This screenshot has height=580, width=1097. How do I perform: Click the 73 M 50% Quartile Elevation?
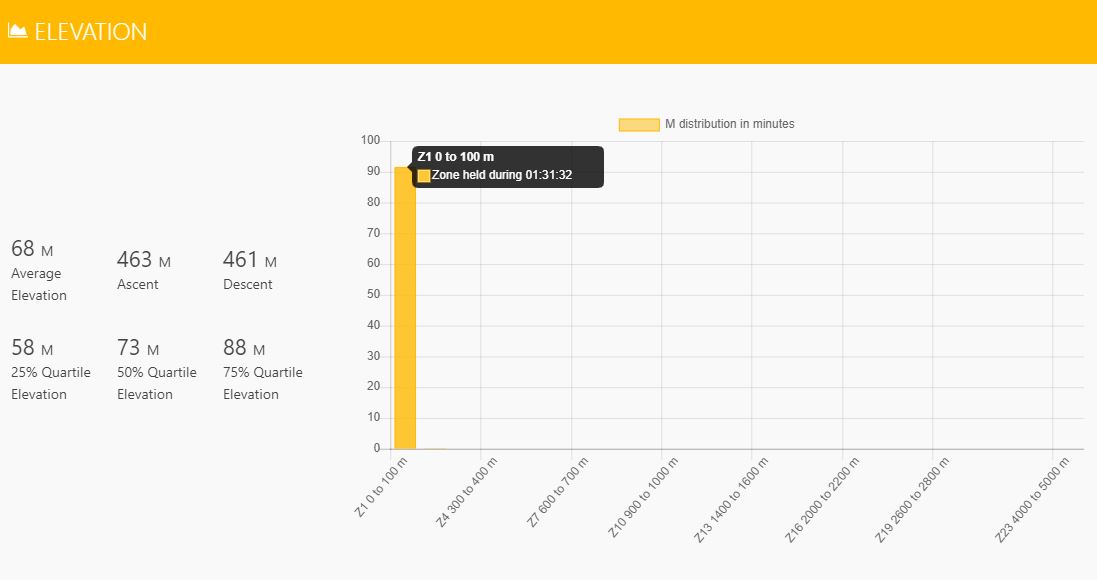[x=157, y=369]
